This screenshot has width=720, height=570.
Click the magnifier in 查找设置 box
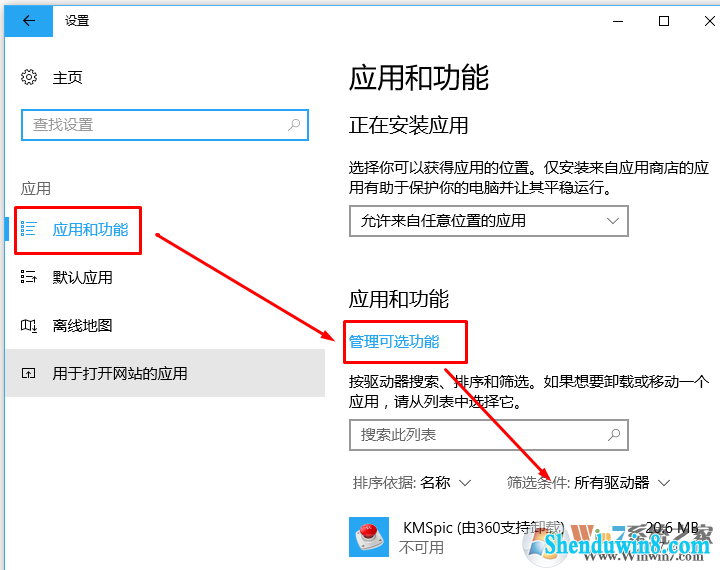[x=294, y=124]
